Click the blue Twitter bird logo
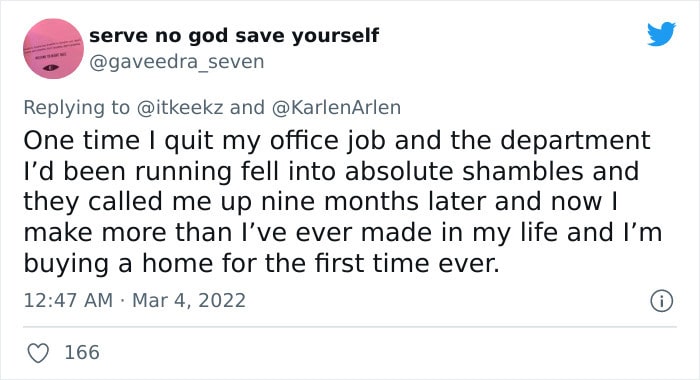This screenshot has height=380, width=700. (661, 34)
